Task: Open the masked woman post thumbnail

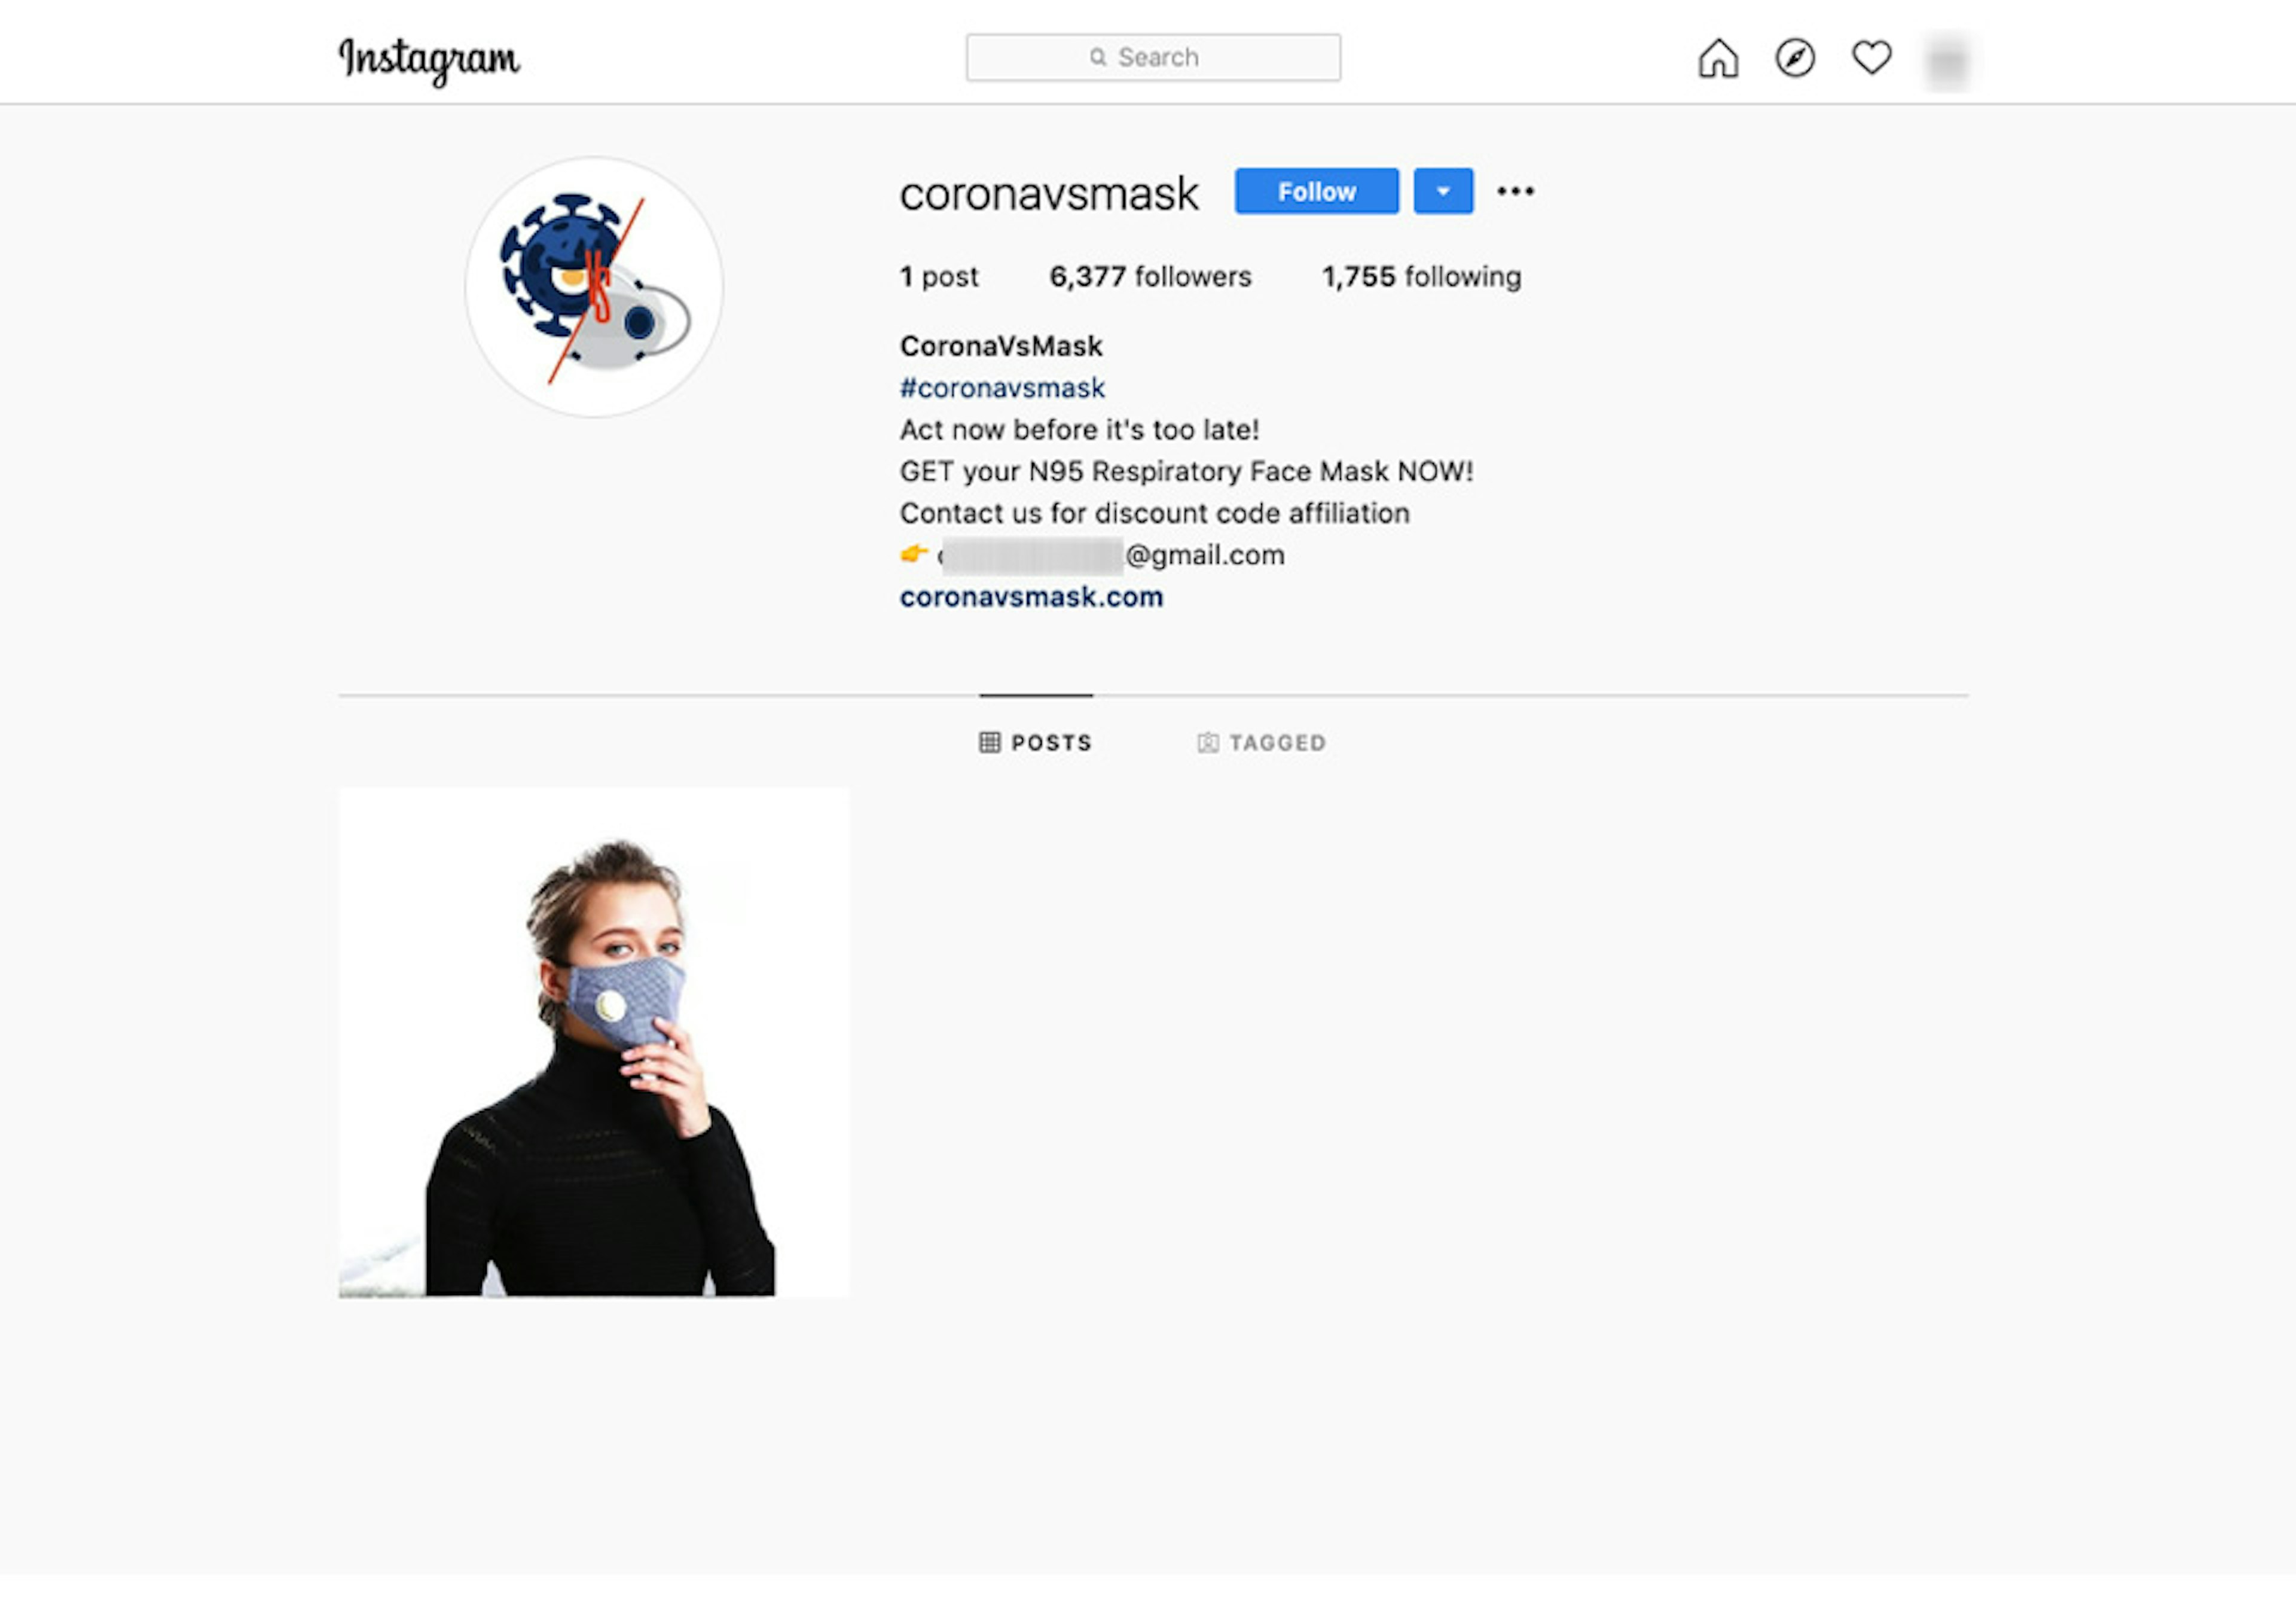Action: click(594, 1042)
